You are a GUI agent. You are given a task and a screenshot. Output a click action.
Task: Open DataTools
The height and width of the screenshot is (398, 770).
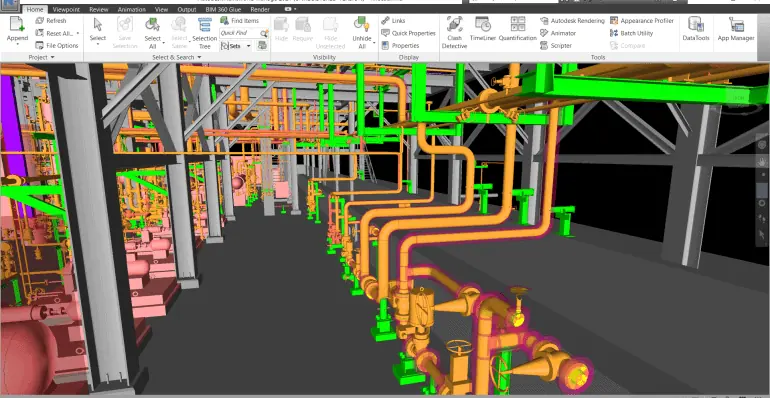coord(696,28)
